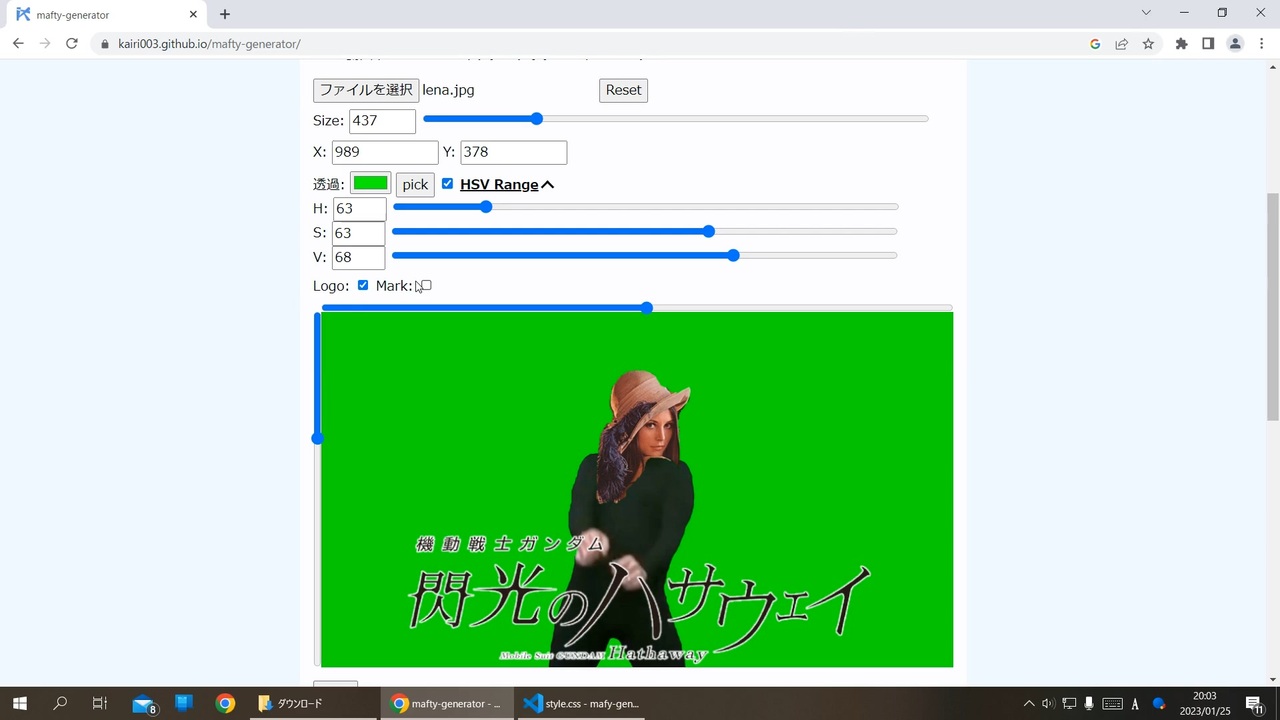Click the Google icon in the address bar
1280x720 pixels.
click(x=1095, y=44)
